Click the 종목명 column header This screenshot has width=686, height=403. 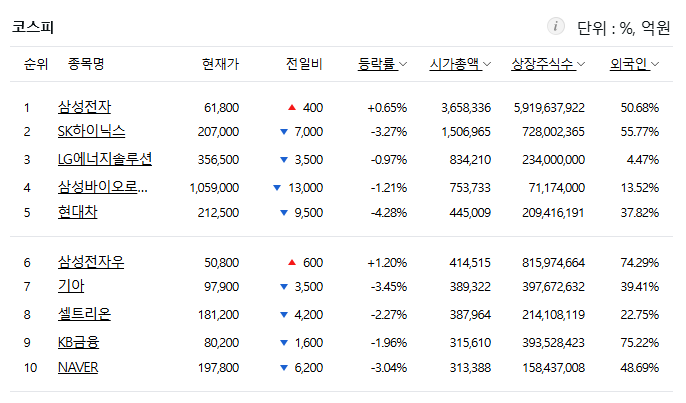click(86, 64)
